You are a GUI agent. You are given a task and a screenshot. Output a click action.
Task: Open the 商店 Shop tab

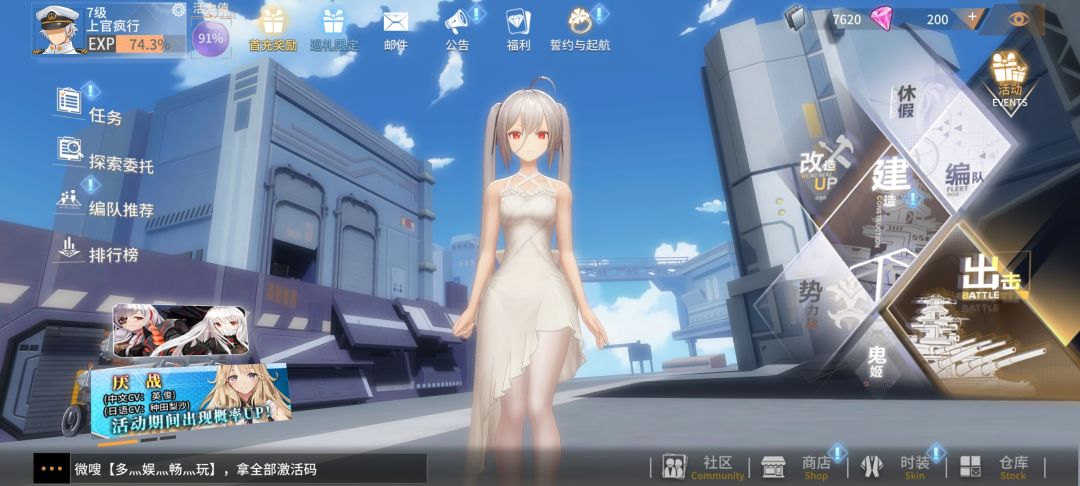(x=803, y=467)
